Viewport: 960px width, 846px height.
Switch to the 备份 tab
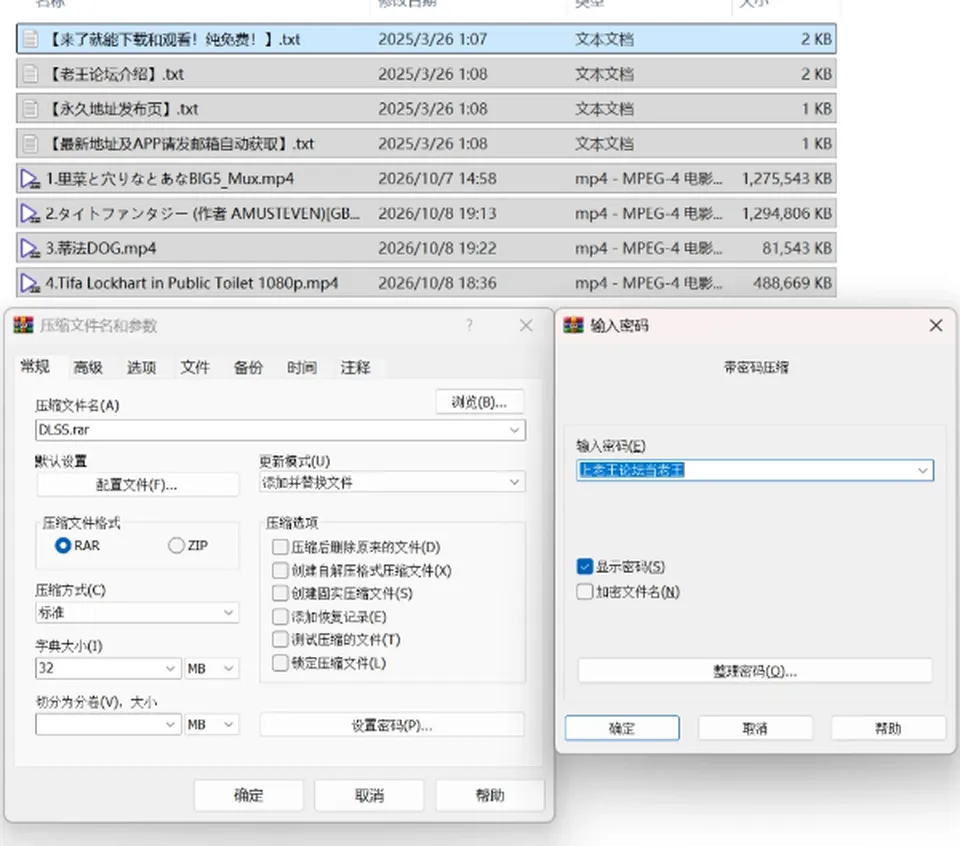[x=248, y=367]
